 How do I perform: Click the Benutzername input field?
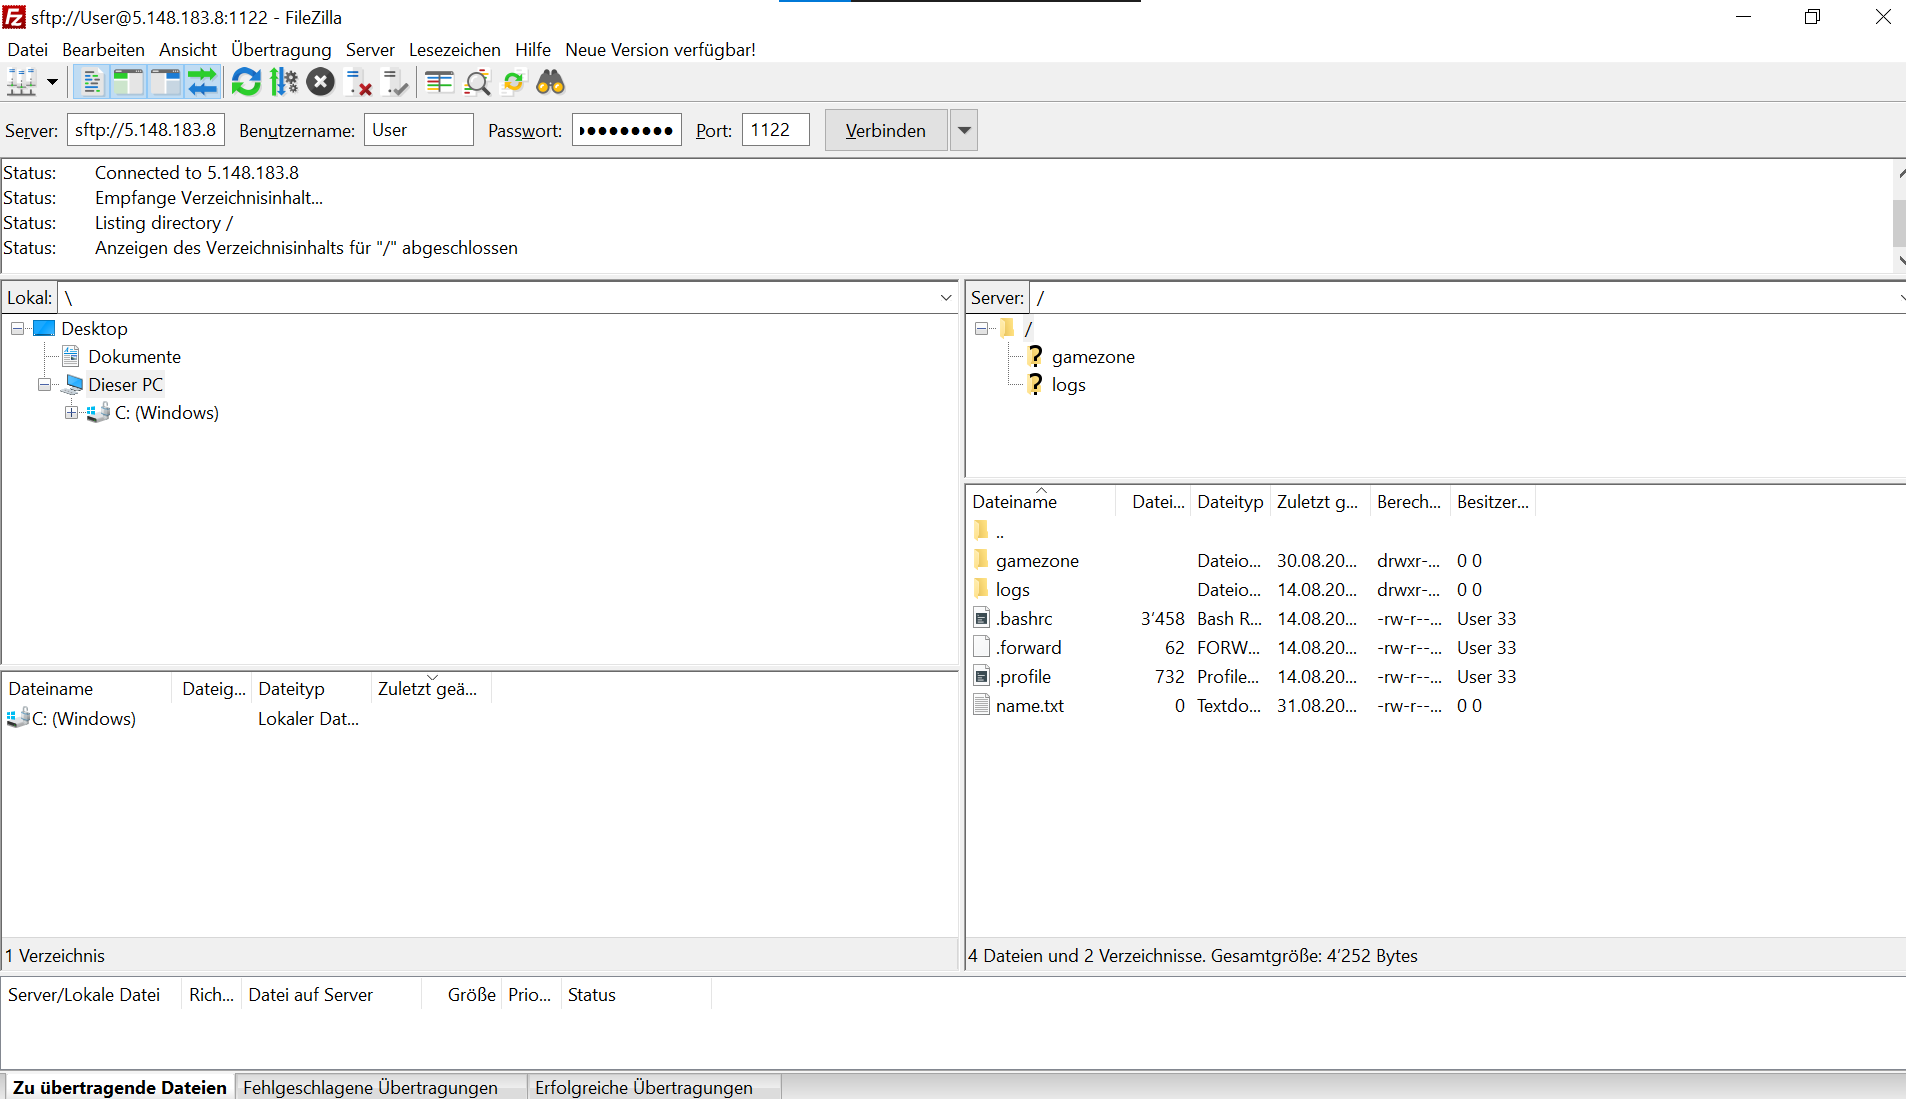click(x=419, y=130)
